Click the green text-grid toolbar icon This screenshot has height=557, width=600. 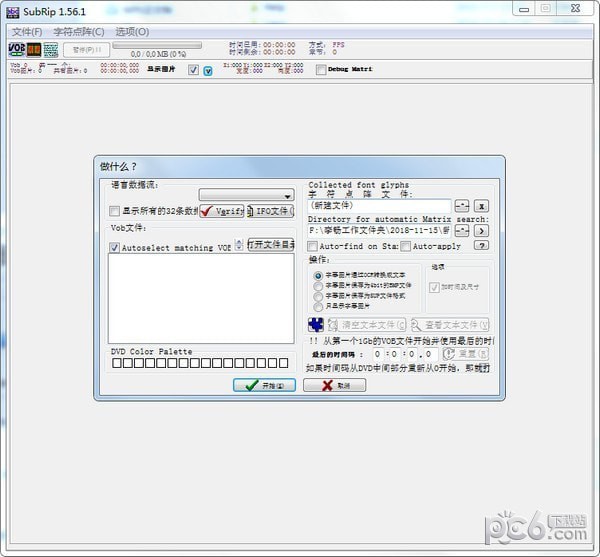tap(51, 50)
